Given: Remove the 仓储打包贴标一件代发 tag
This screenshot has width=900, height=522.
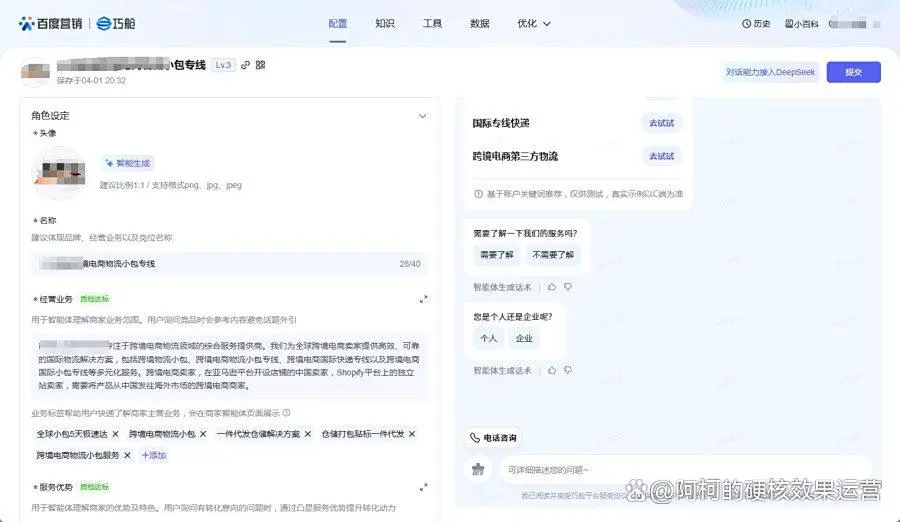Looking at the screenshot, I should tap(412, 434).
